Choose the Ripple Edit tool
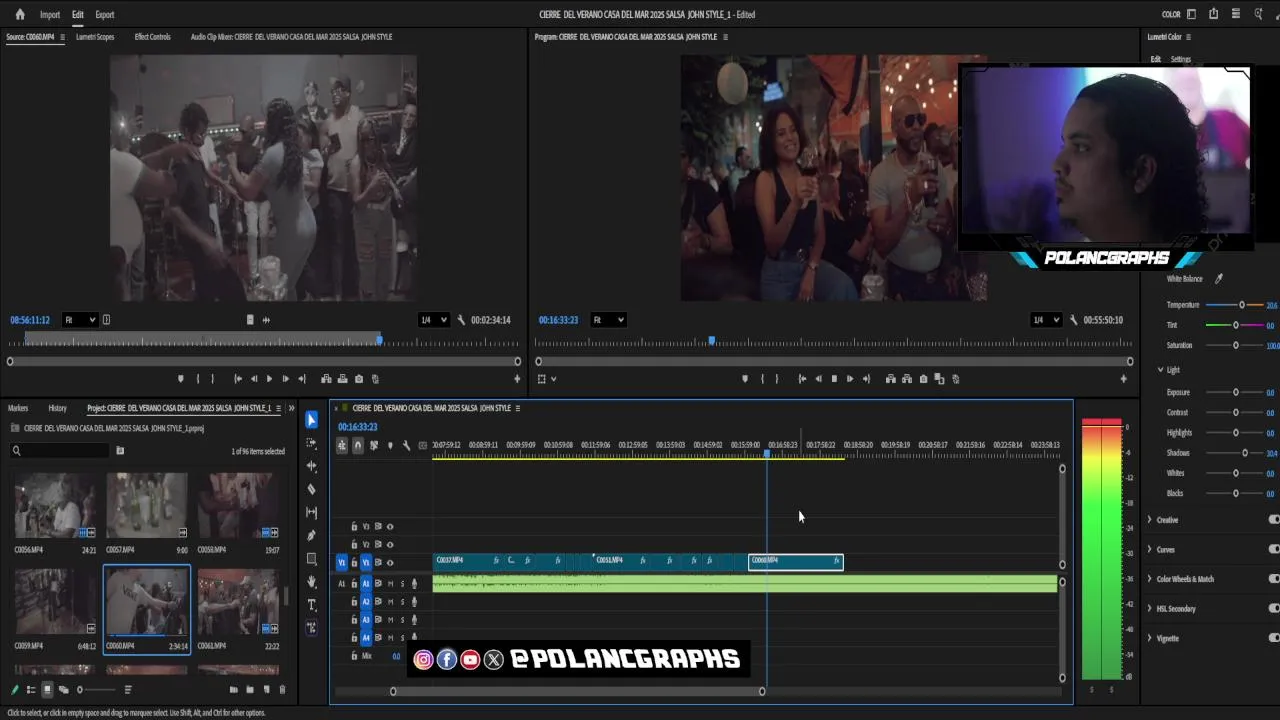 (x=311, y=466)
